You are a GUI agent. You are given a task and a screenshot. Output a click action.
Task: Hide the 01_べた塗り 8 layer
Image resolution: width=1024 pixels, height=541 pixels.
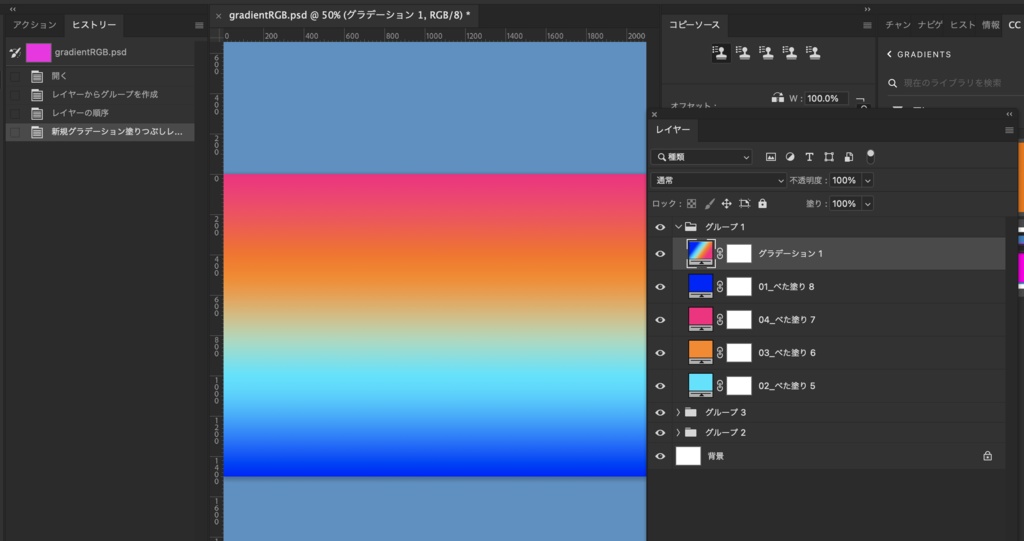tap(660, 287)
